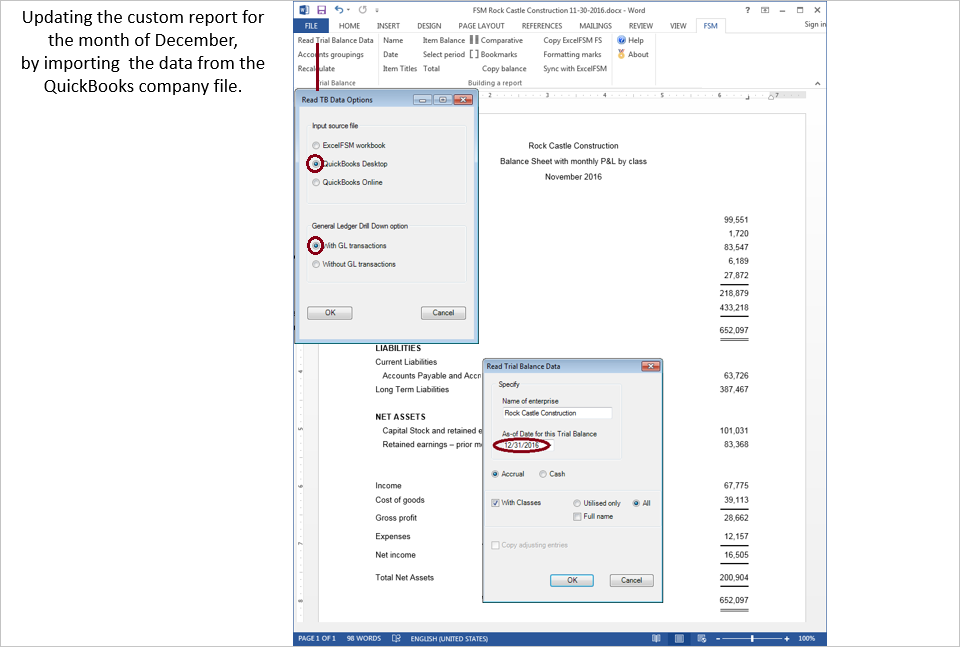The height and width of the screenshot is (647, 960).
Task: Click Name of enterprise input field
Action: 557,413
